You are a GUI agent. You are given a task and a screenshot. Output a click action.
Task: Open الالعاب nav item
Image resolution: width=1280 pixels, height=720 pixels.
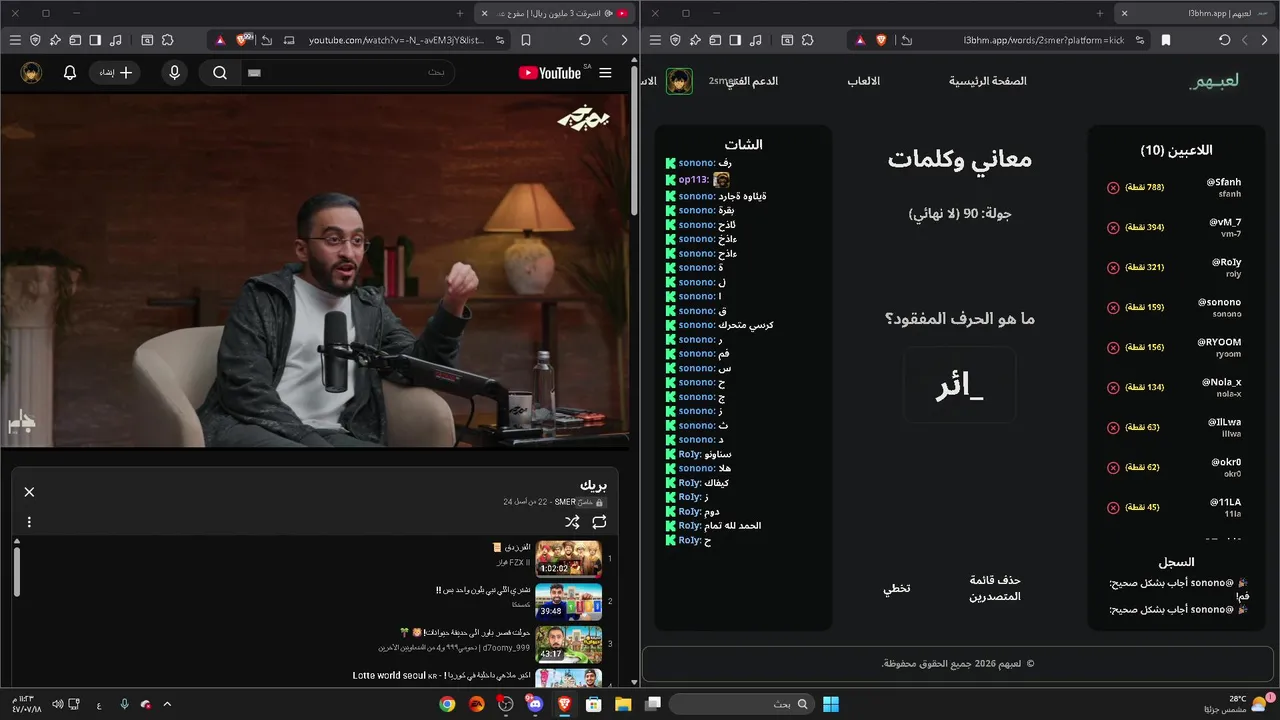coord(864,81)
